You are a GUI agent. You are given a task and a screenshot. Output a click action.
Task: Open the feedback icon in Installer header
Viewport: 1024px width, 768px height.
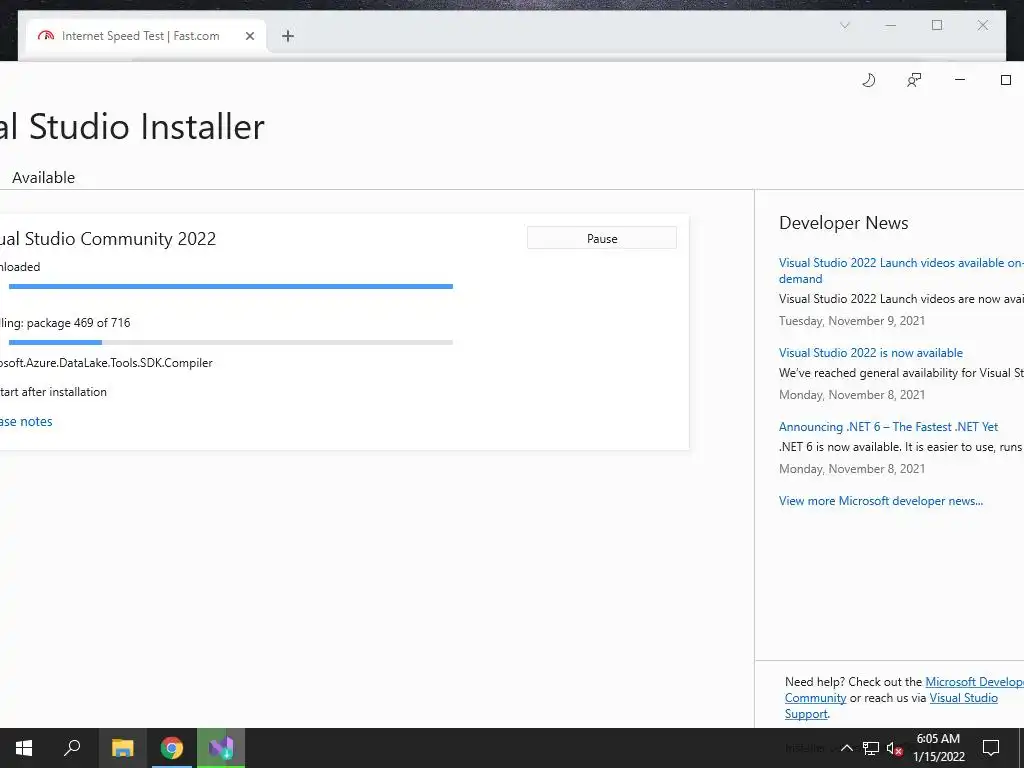coord(914,80)
